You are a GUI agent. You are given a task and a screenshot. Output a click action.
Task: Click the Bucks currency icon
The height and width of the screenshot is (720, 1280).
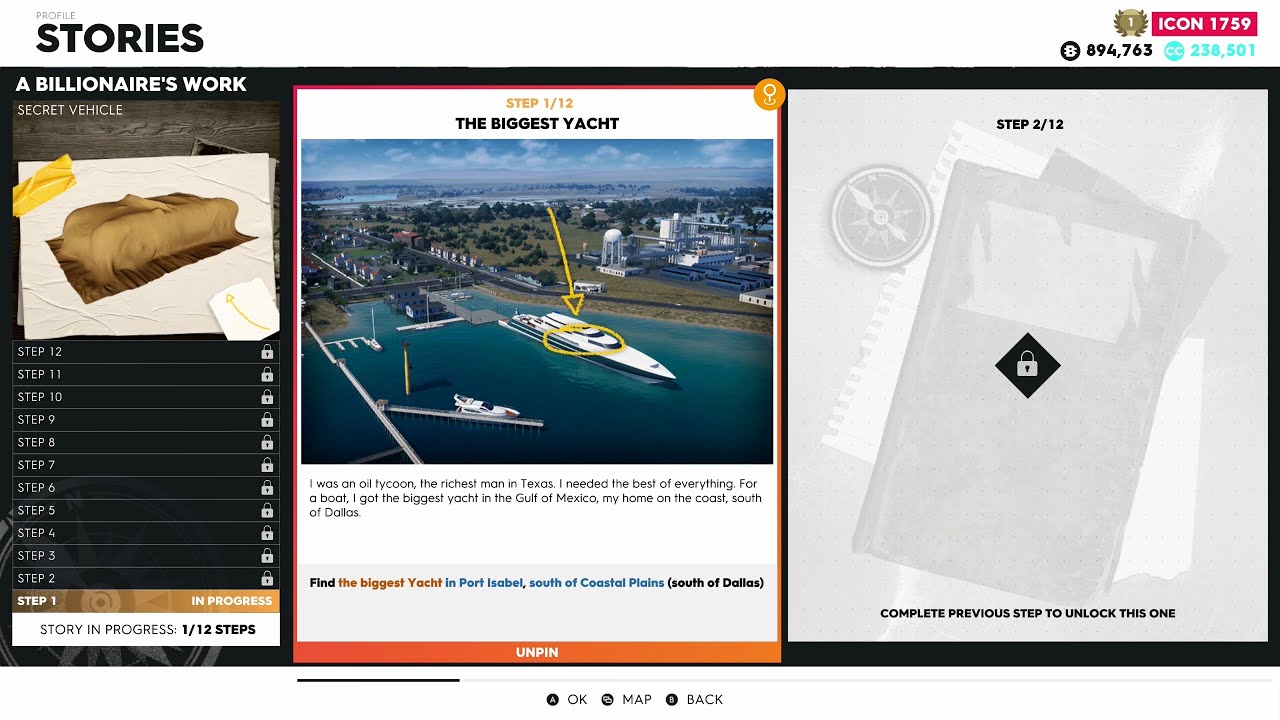click(x=1070, y=51)
